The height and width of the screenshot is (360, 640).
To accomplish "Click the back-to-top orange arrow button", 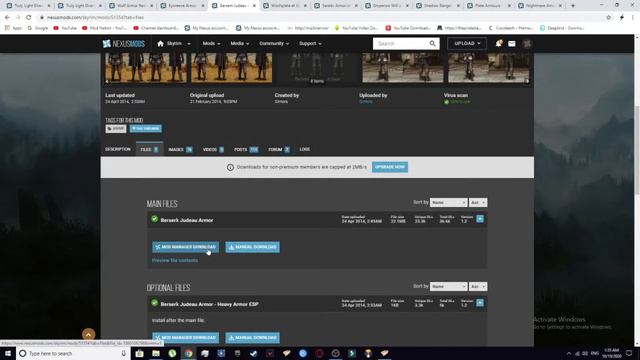I will click(89, 334).
